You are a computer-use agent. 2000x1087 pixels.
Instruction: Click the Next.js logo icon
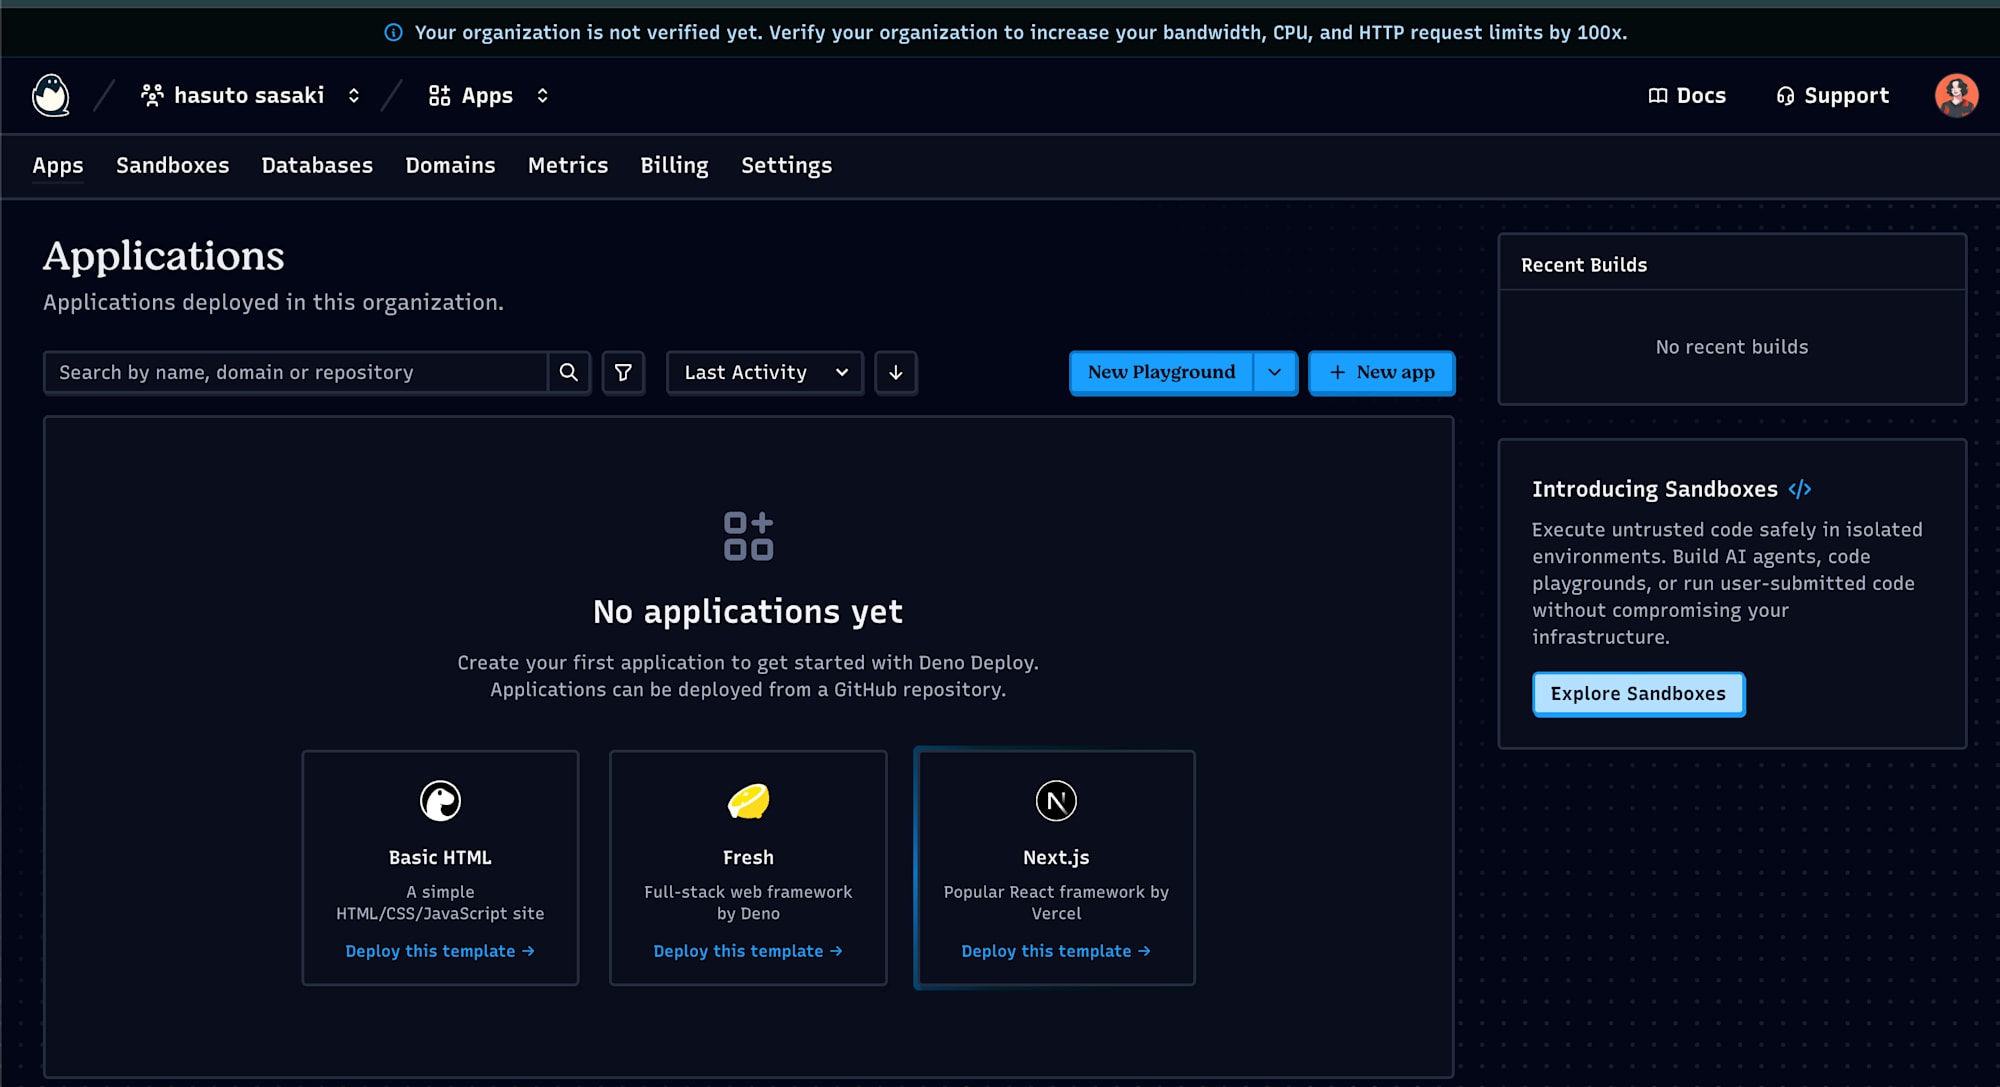click(x=1055, y=801)
